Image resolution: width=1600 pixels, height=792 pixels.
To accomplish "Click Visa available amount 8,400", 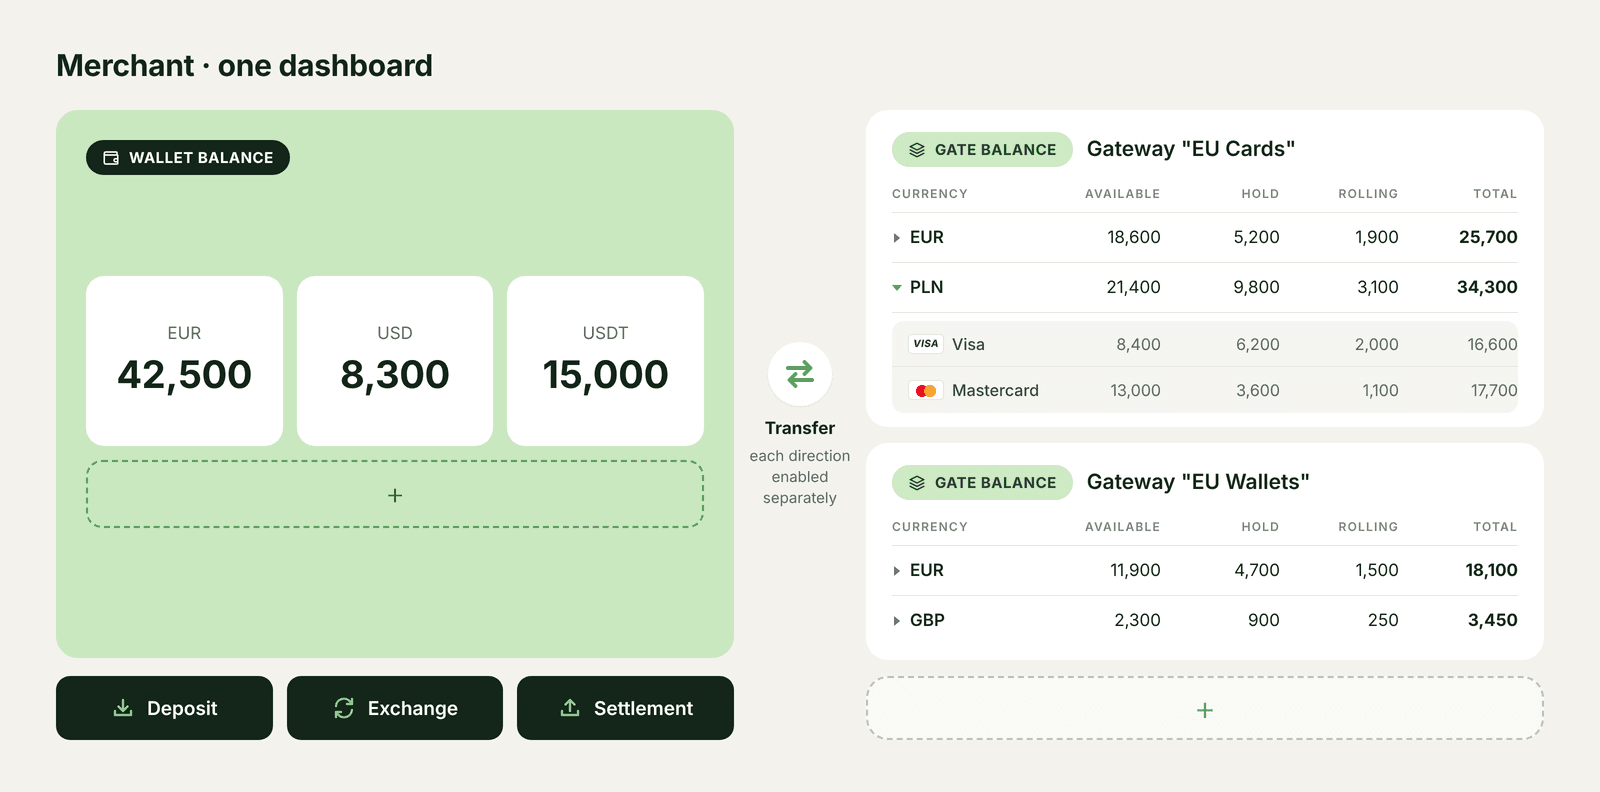I will coord(1138,344).
